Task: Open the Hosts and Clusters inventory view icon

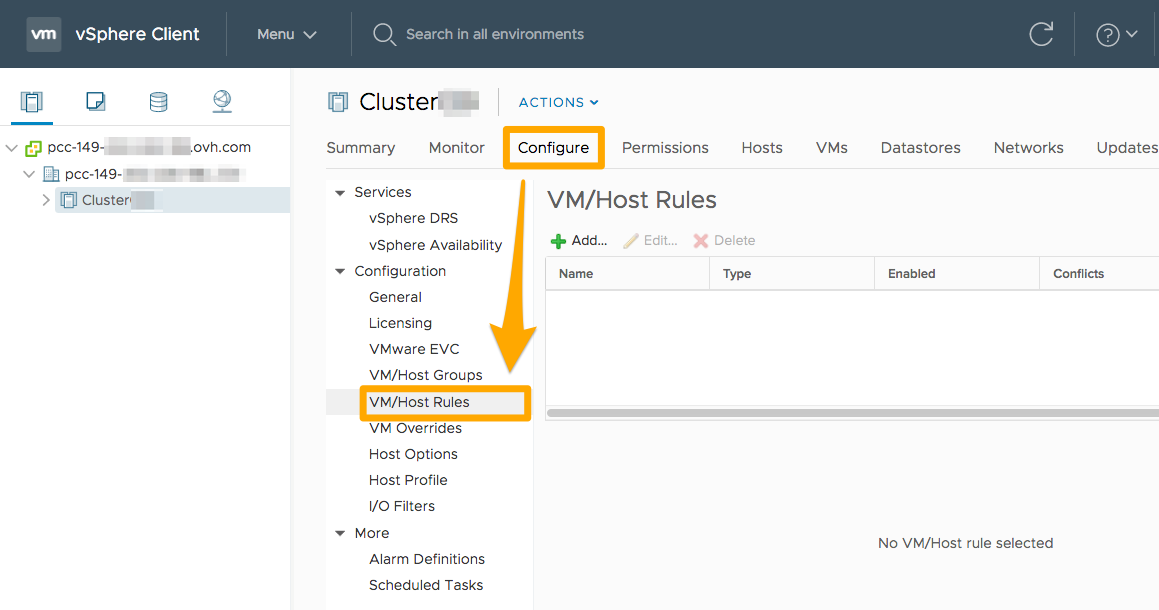Action: 32,101
